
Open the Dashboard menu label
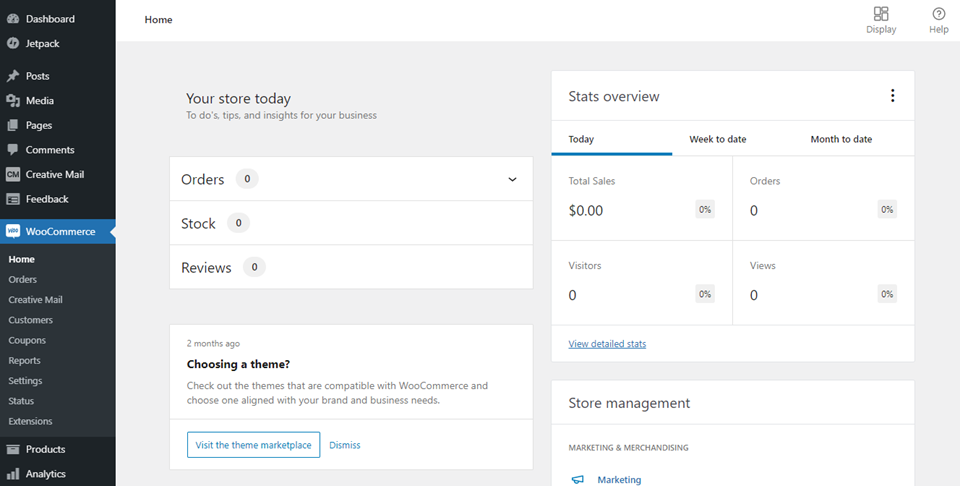(50, 19)
